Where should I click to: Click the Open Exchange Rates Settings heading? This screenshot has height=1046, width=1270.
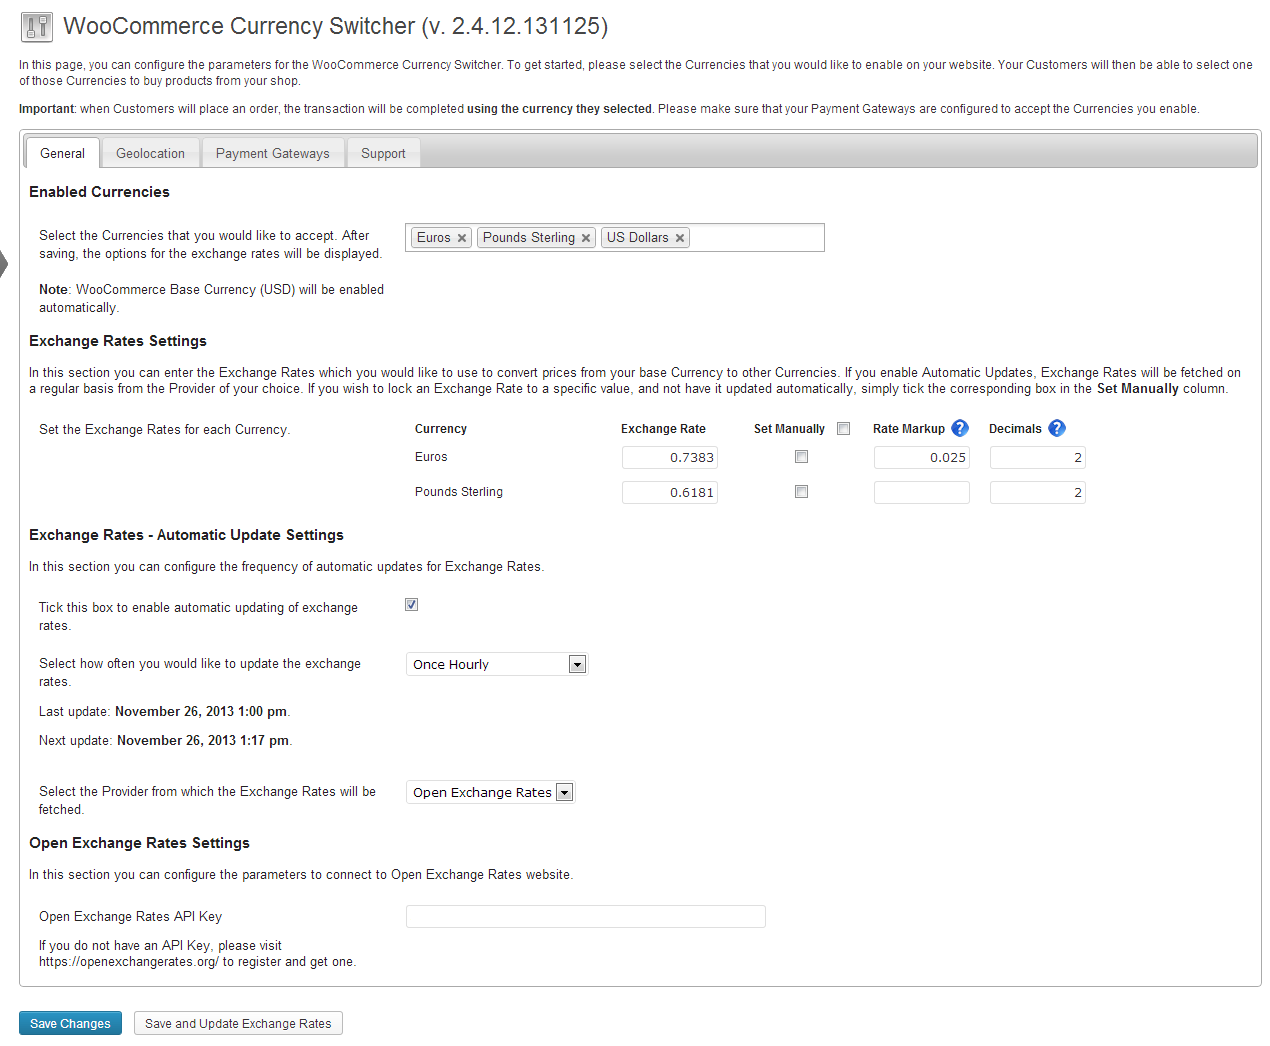tap(139, 843)
